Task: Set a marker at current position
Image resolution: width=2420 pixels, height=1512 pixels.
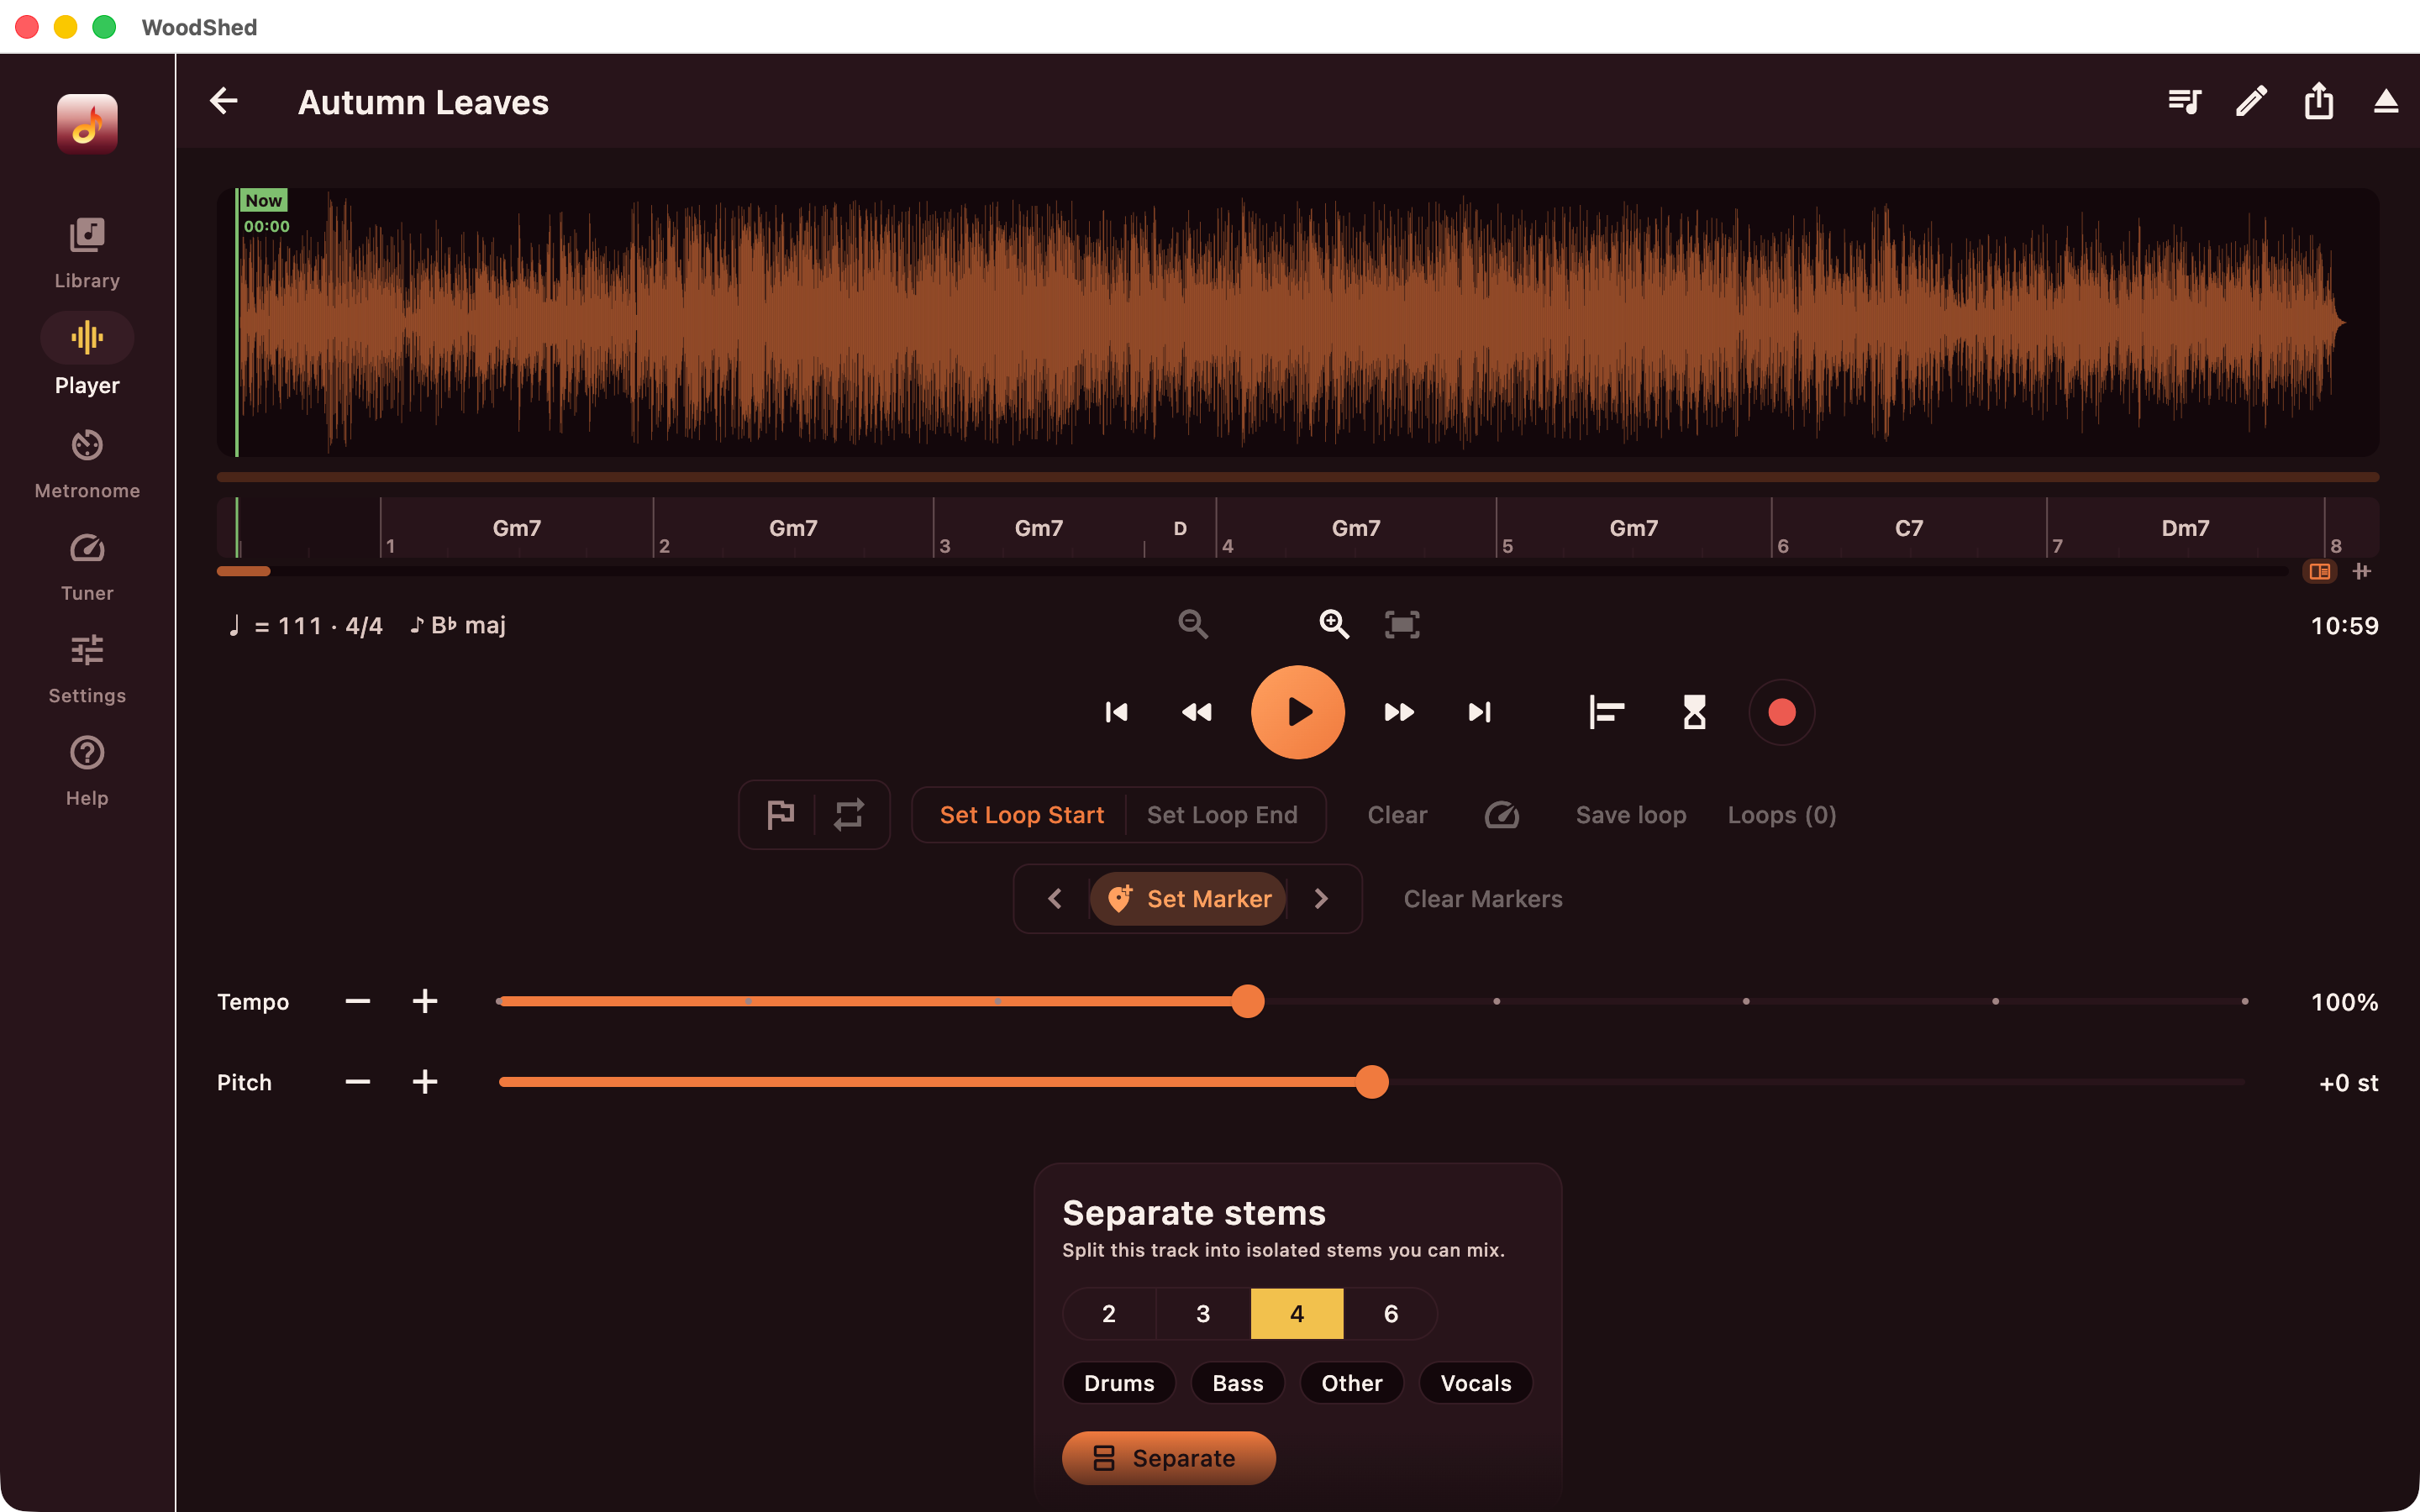Action: pos(1188,899)
